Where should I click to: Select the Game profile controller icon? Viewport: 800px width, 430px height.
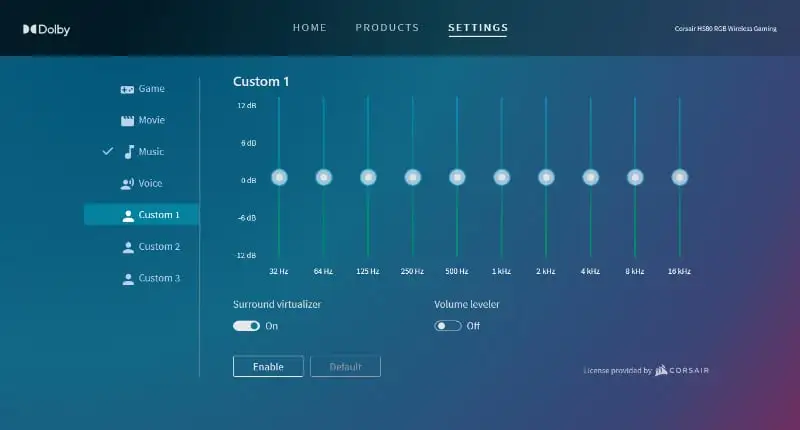pyautogui.click(x=127, y=89)
